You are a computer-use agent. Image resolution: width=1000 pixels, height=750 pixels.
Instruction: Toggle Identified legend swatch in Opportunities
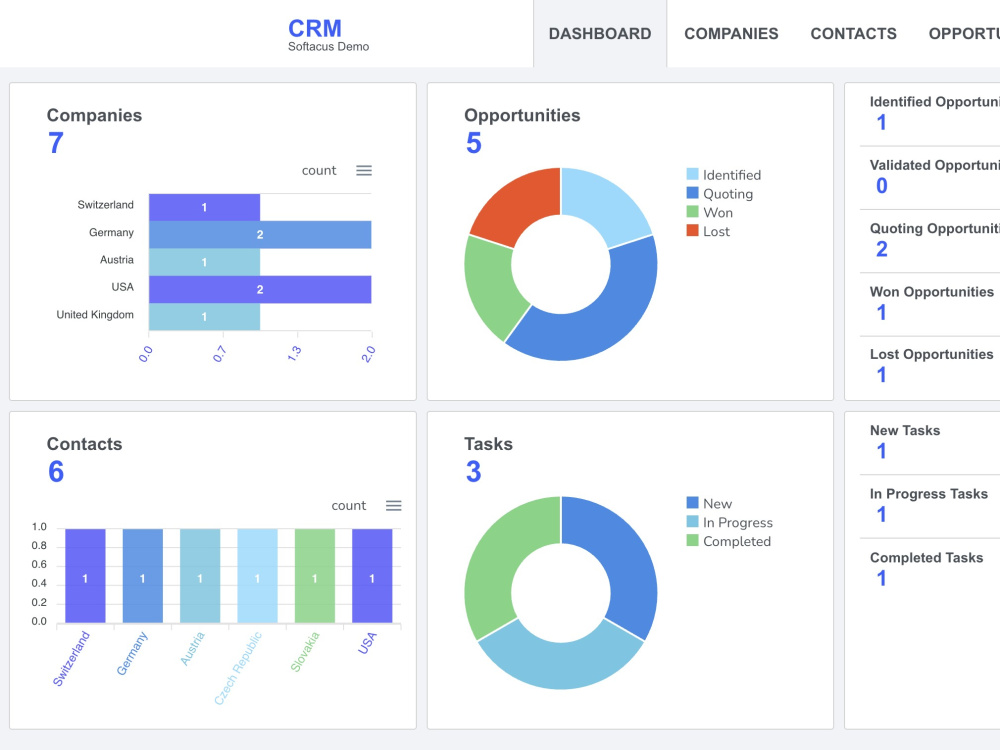click(x=692, y=174)
